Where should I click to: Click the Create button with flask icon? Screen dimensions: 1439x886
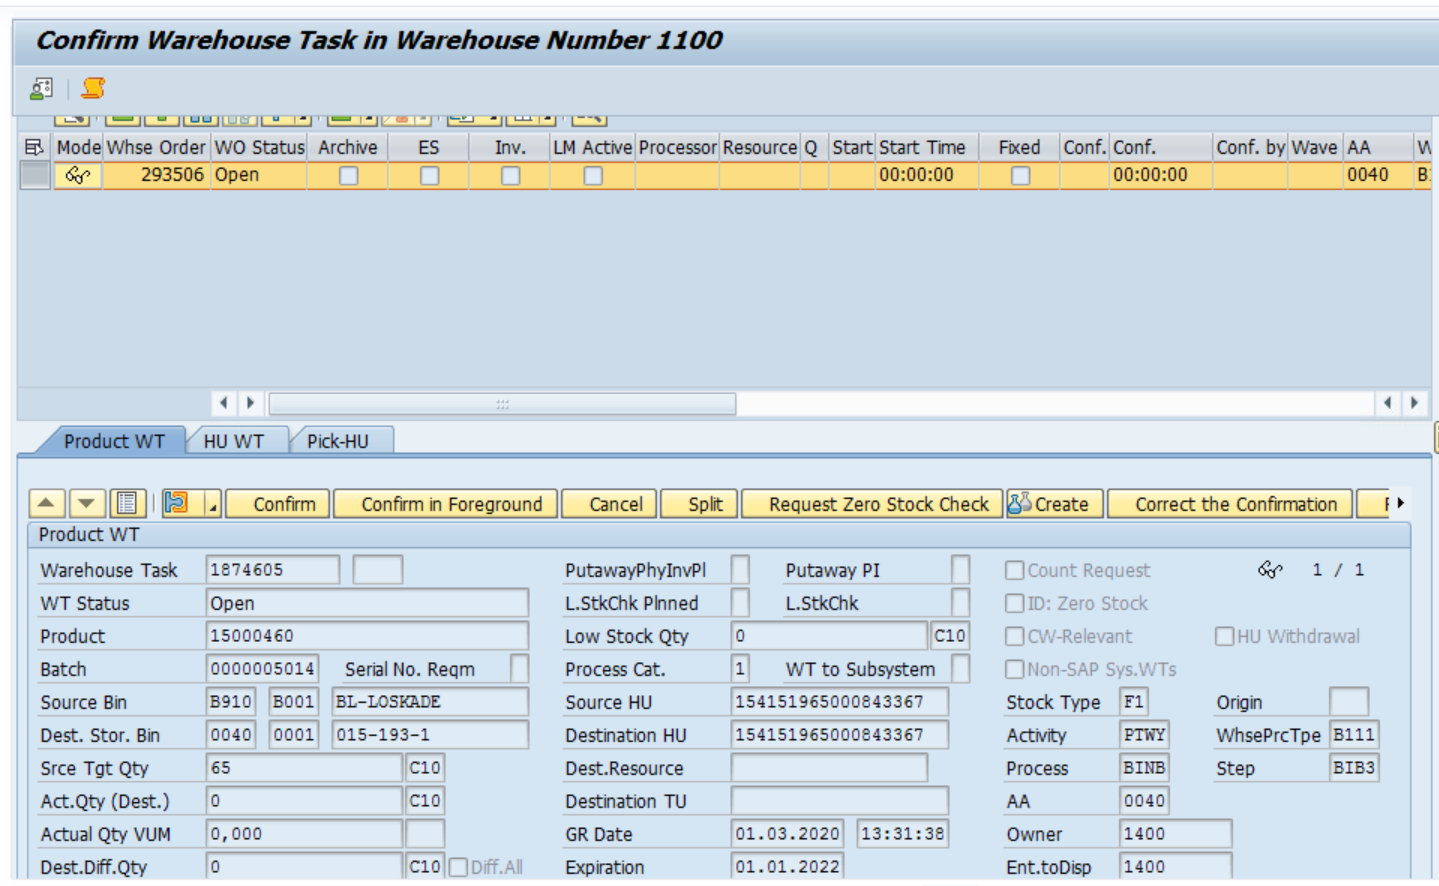point(1053,504)
